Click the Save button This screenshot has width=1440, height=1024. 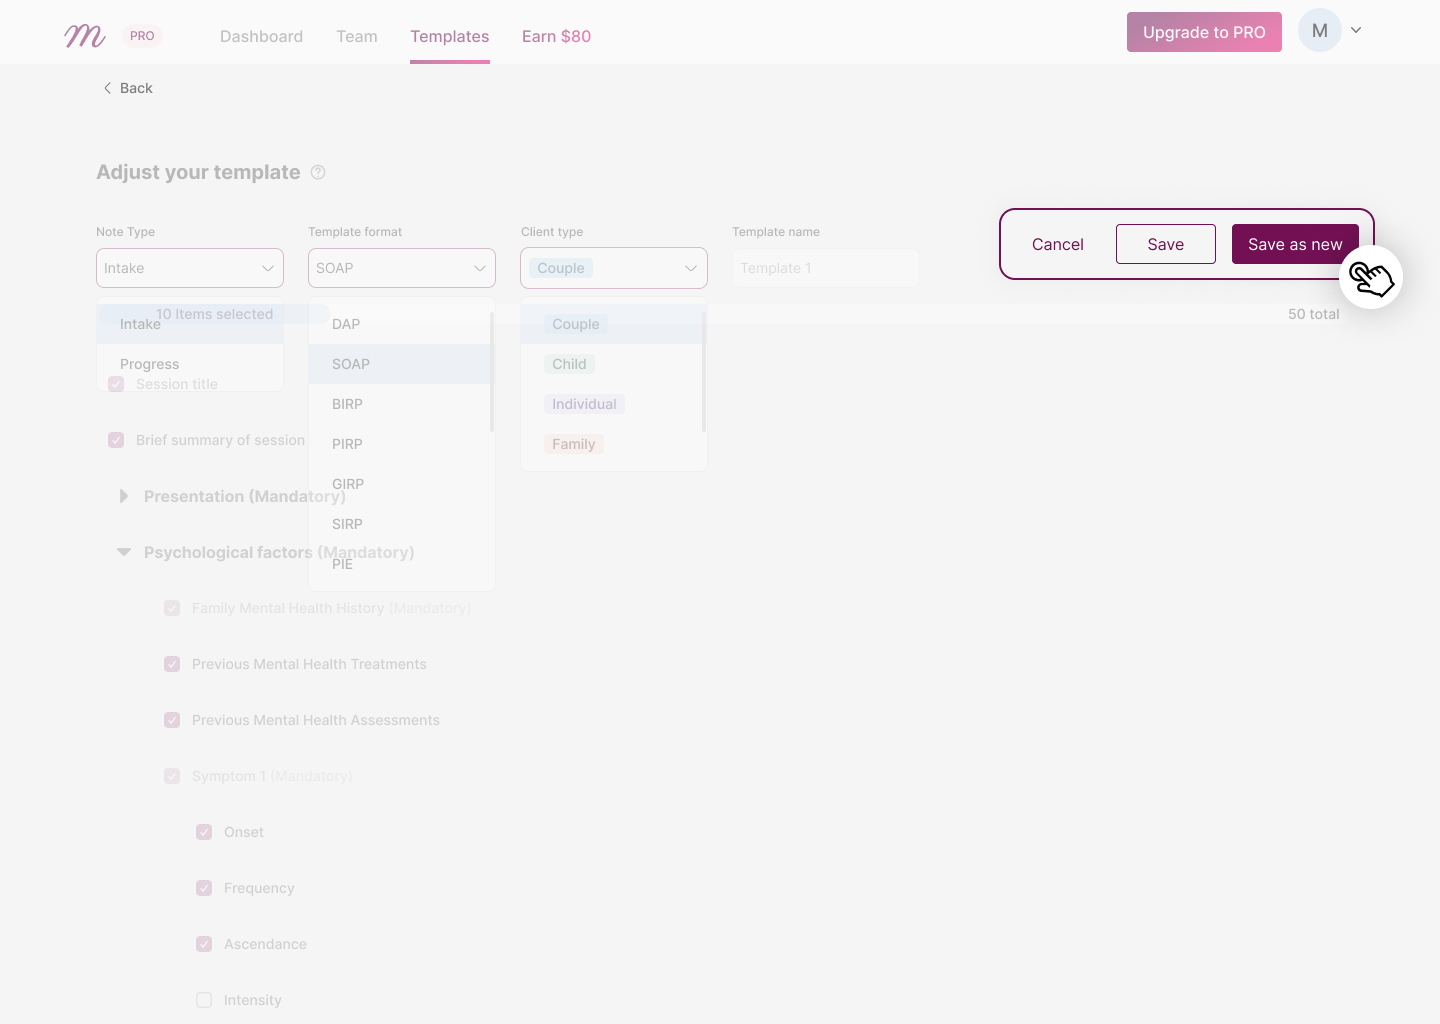[x=1166, y=244]
